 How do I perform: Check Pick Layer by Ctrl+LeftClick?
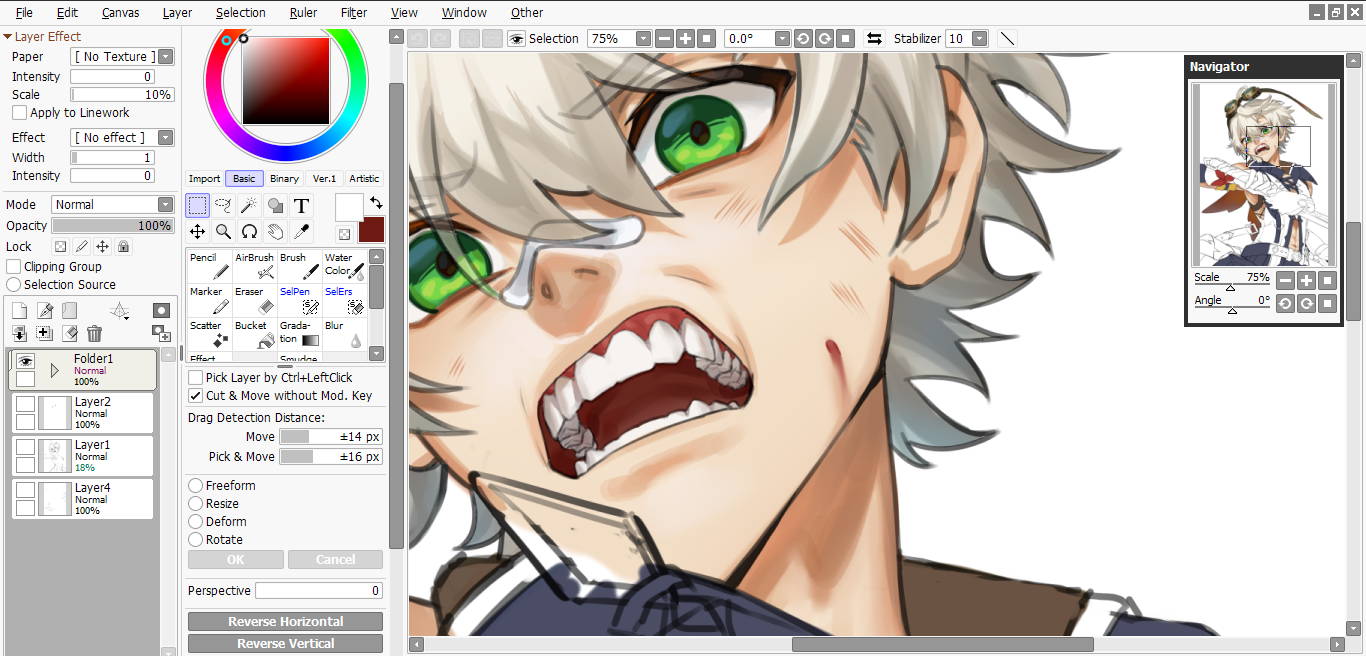pos(196,377)
